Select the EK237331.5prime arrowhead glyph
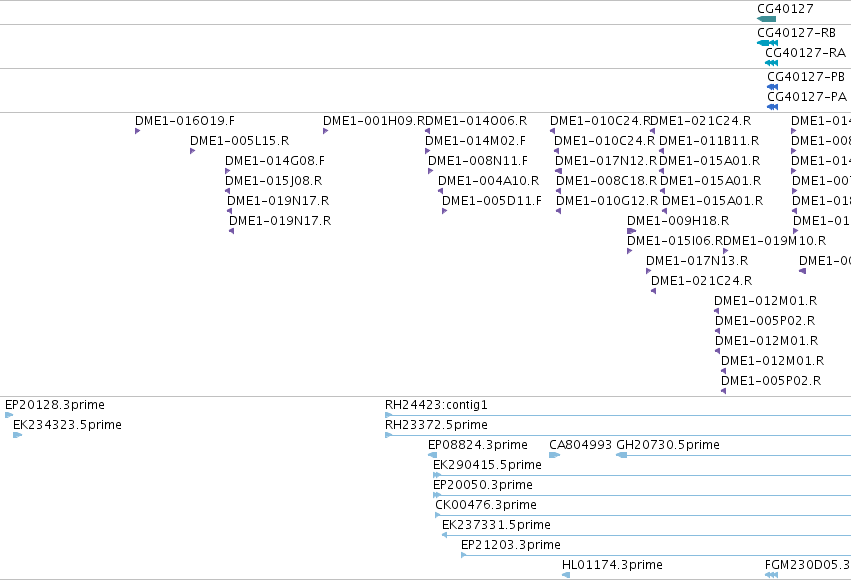 coord(444,535)
